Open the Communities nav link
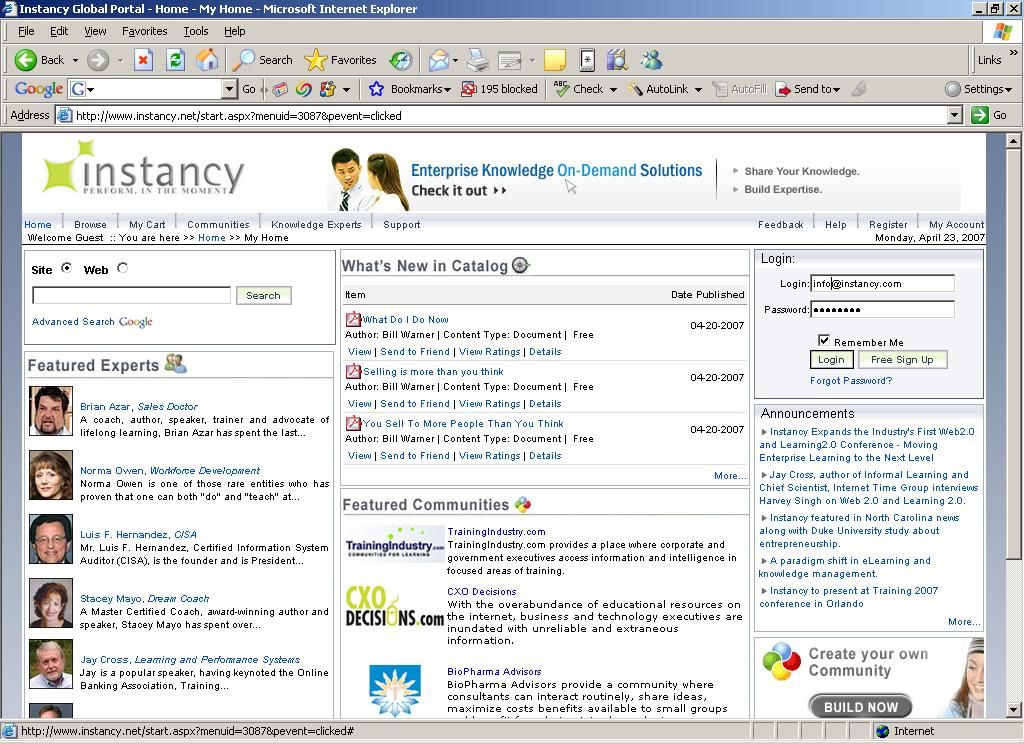 pos(218,224)
